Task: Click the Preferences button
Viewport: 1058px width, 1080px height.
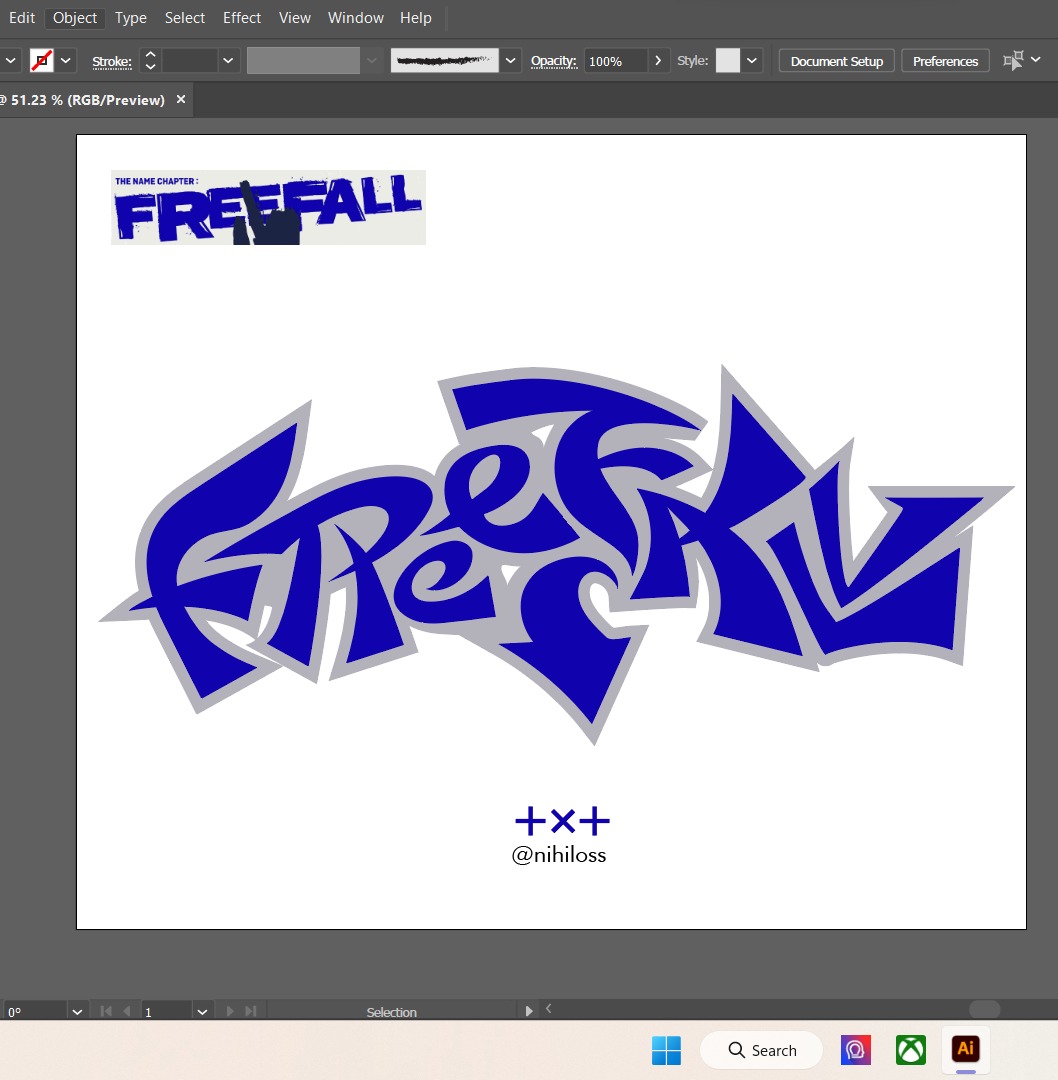Action: [x=945, y=61]
